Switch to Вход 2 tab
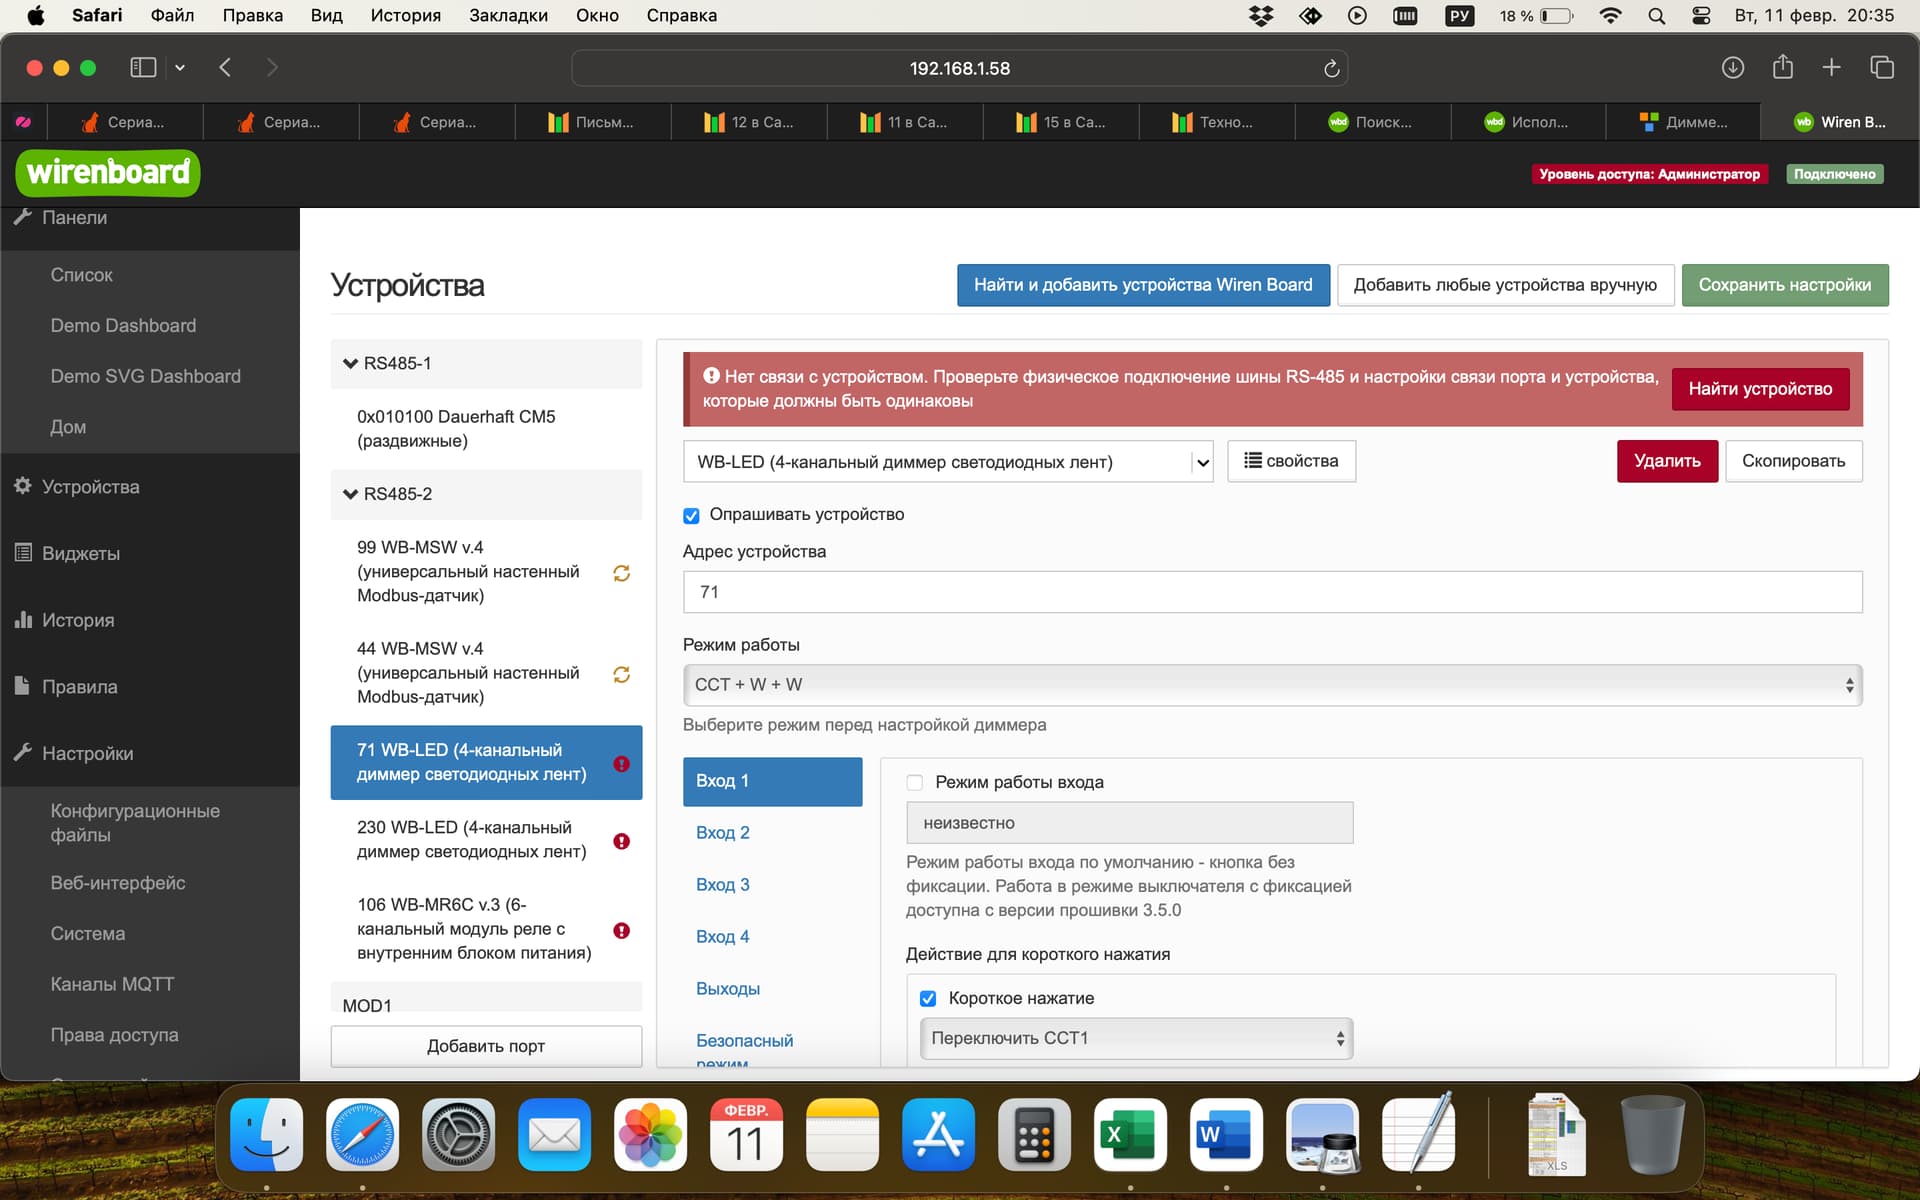This screenshot has width=1920, height=1200. [x=723, y=833]
